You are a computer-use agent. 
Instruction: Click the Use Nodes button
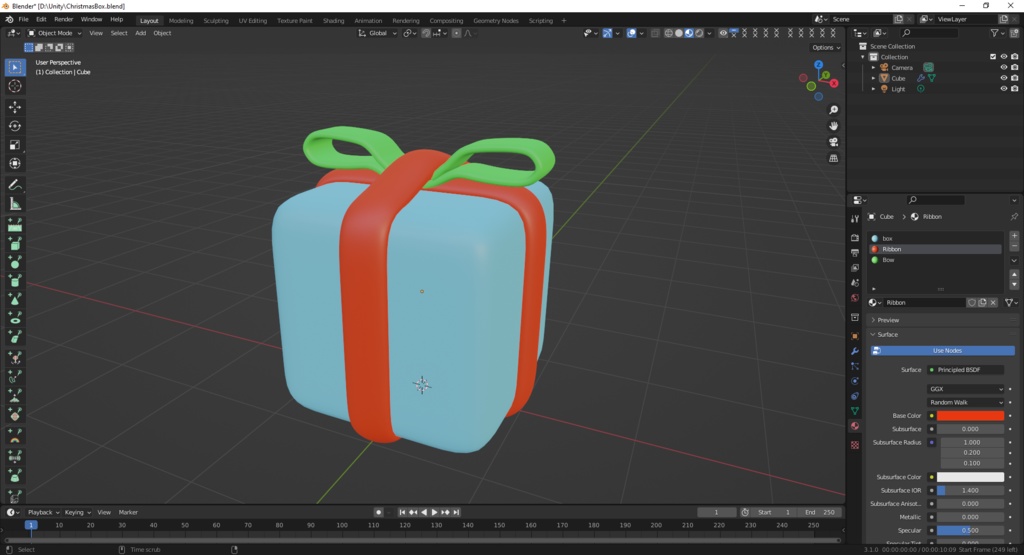[x=942, y=351]
